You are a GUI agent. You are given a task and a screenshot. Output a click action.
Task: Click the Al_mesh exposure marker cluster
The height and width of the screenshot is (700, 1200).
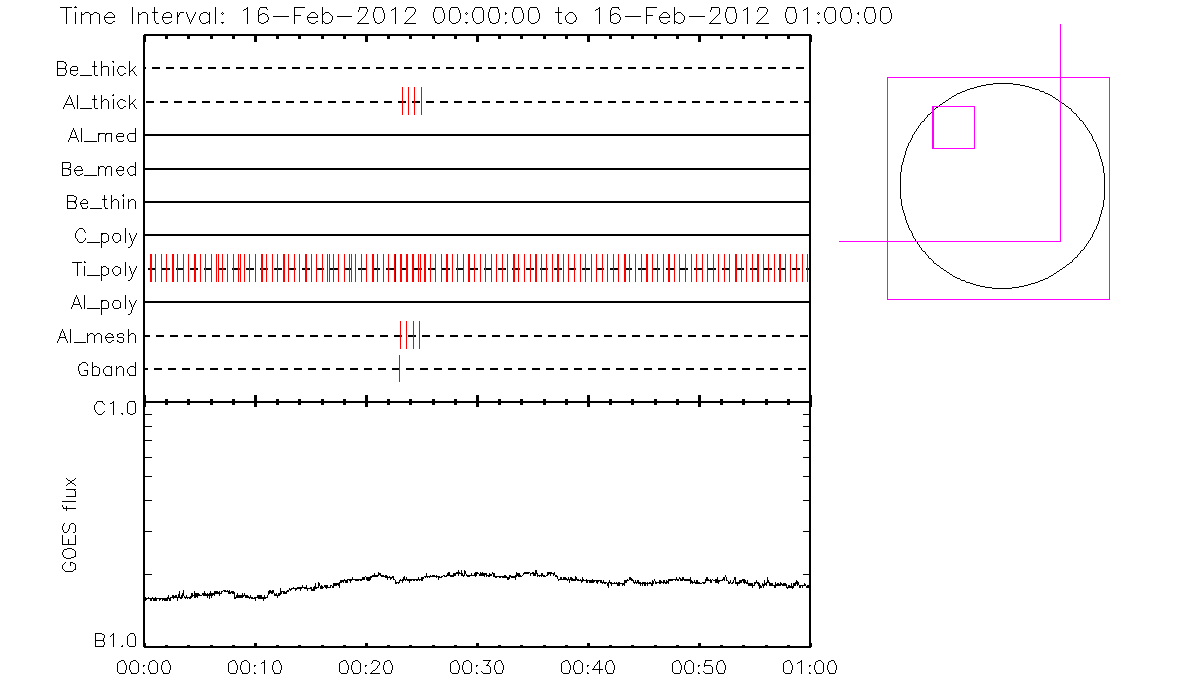tap(409, 336)
